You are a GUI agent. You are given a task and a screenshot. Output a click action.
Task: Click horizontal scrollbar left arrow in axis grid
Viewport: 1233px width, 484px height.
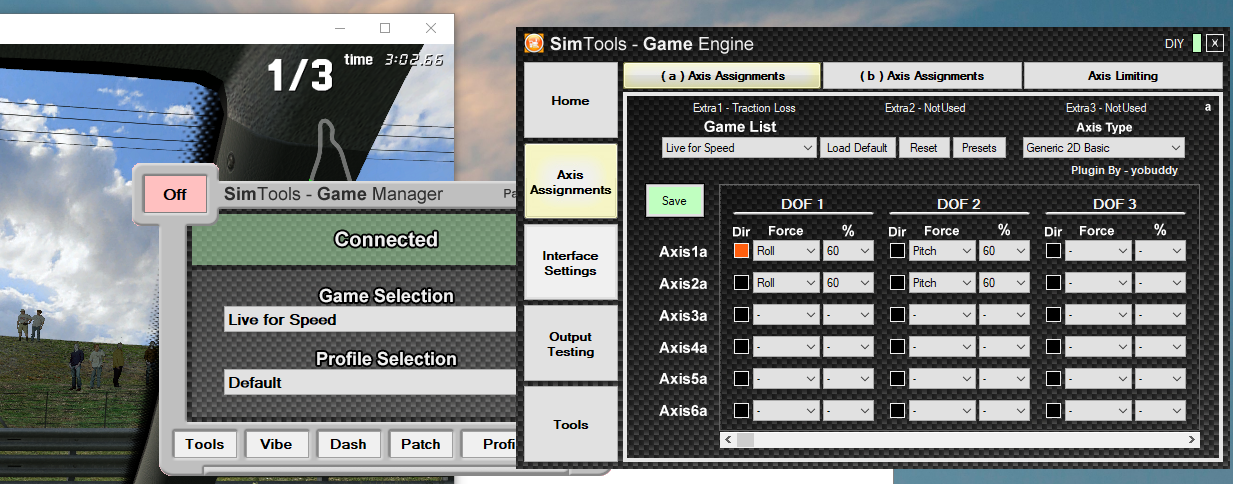728,440
